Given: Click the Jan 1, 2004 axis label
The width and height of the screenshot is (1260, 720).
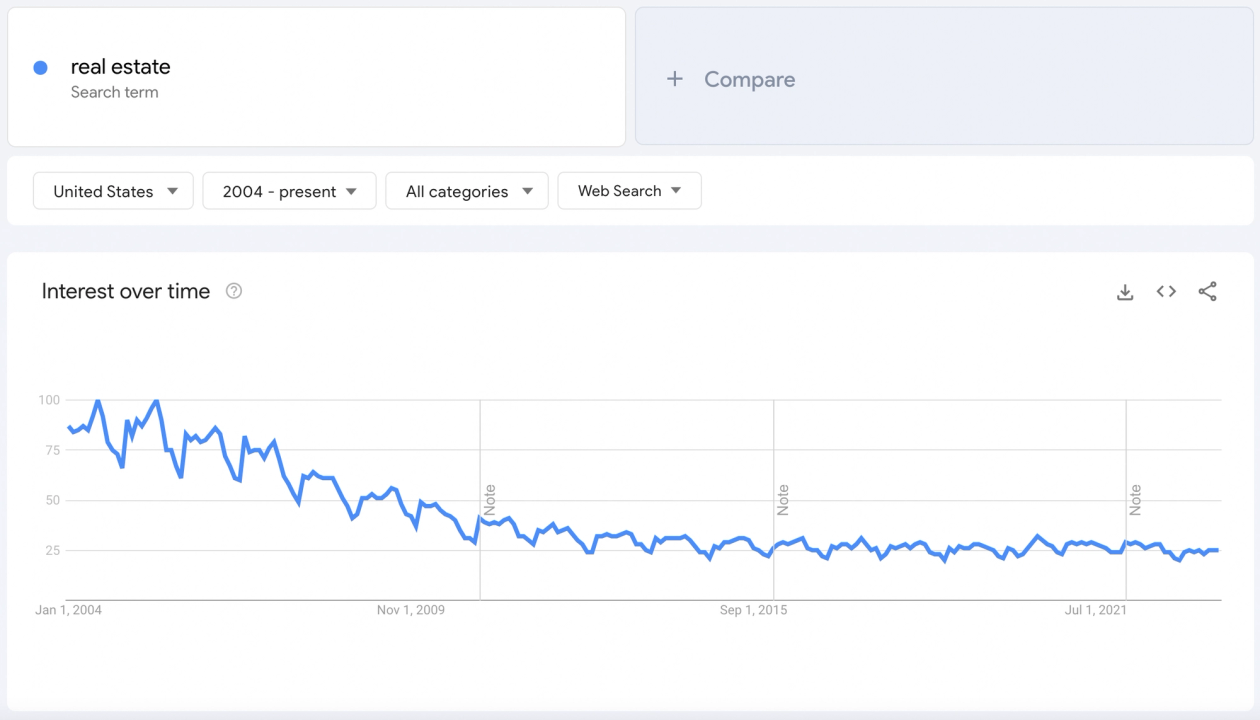Looking at the screenshot, I should click(x=68, y=609).
